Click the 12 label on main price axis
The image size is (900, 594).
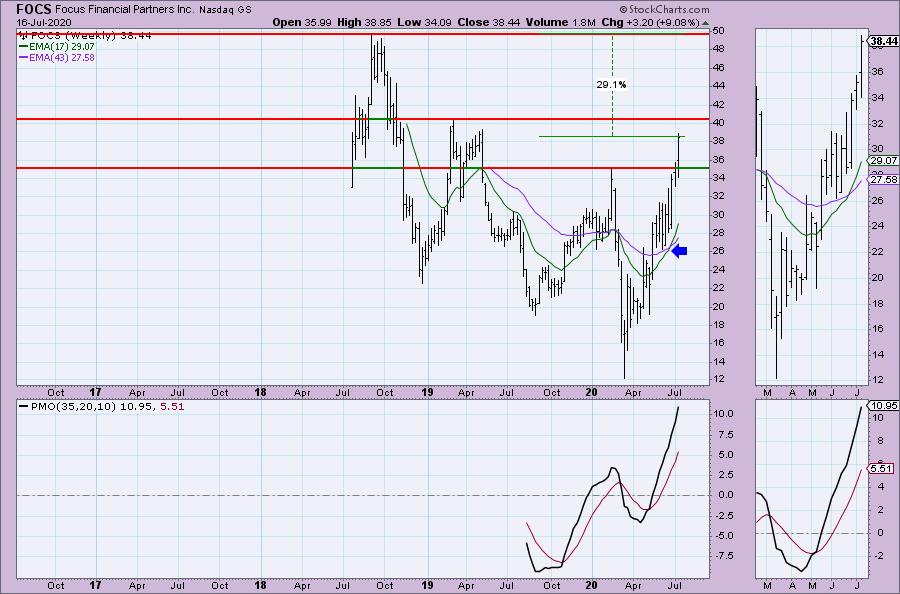[719, 379]
